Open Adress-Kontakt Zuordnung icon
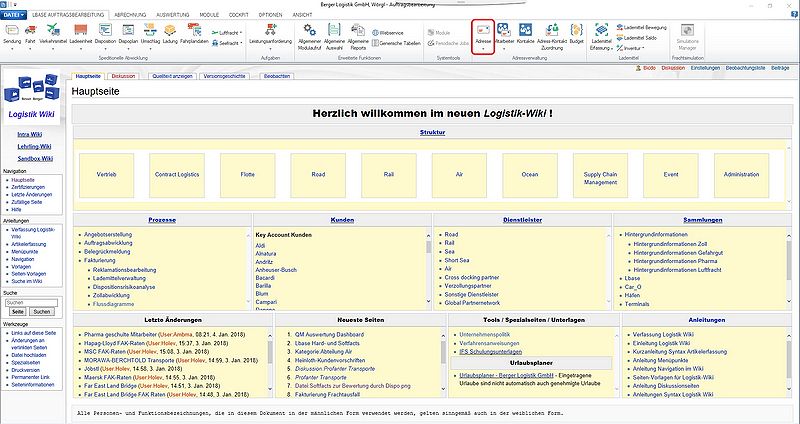This screenshot has height=424, width=800. coord(552,30)
